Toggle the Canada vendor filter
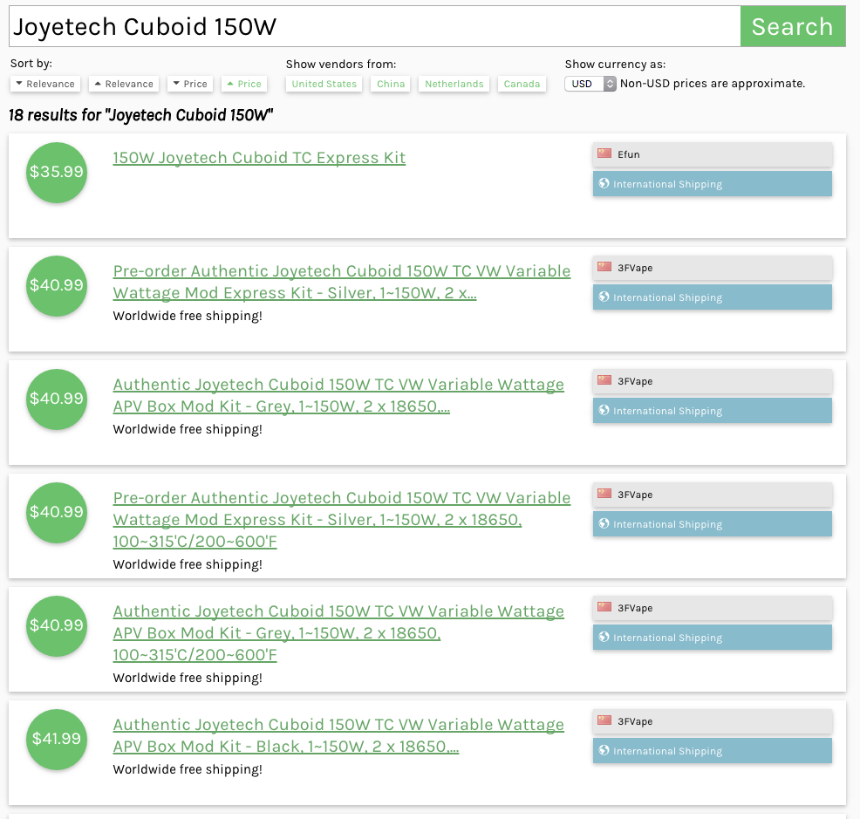 point(522,84)
